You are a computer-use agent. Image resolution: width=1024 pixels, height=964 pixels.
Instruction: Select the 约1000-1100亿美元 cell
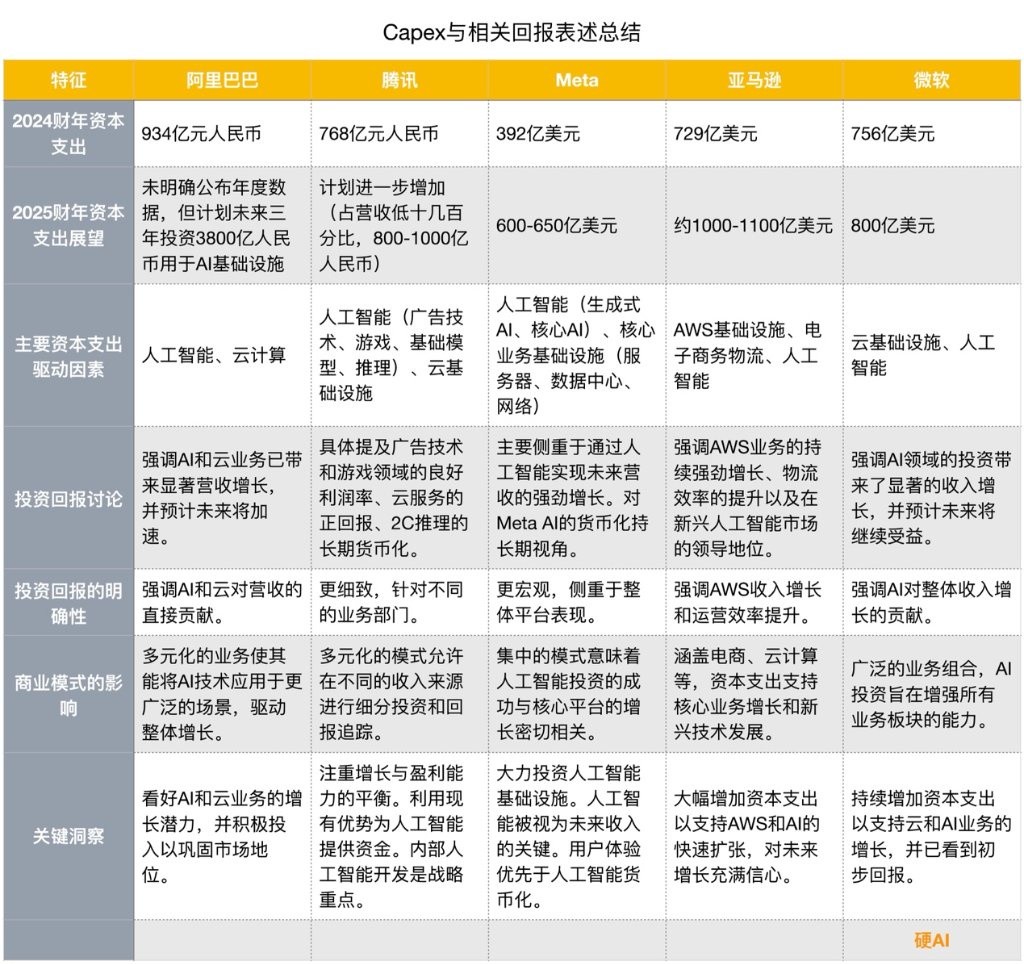pos(754,225)
